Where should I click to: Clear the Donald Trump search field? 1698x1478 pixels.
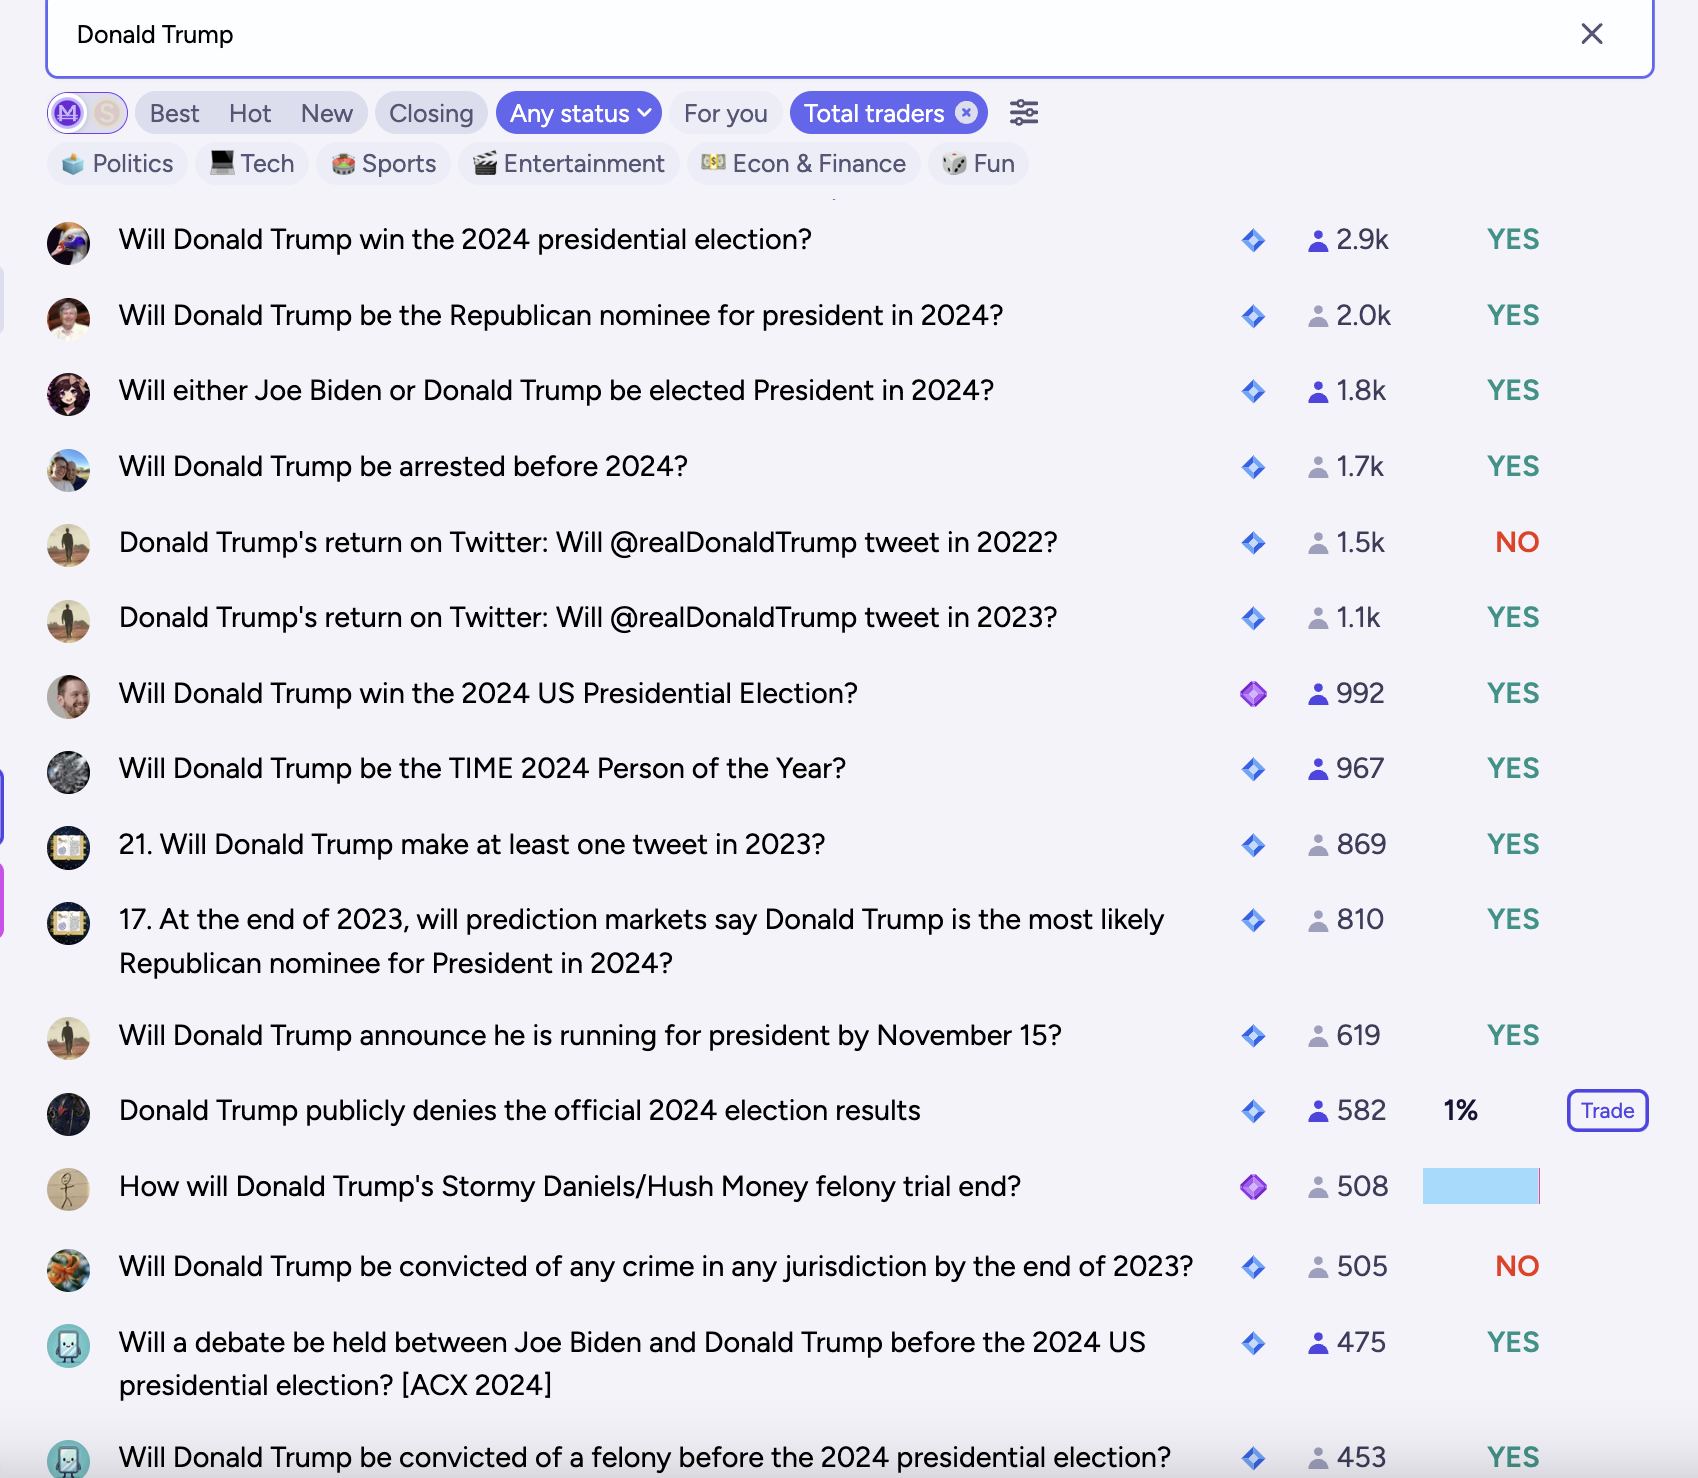pyautogui.click(x=1591, y=34)
